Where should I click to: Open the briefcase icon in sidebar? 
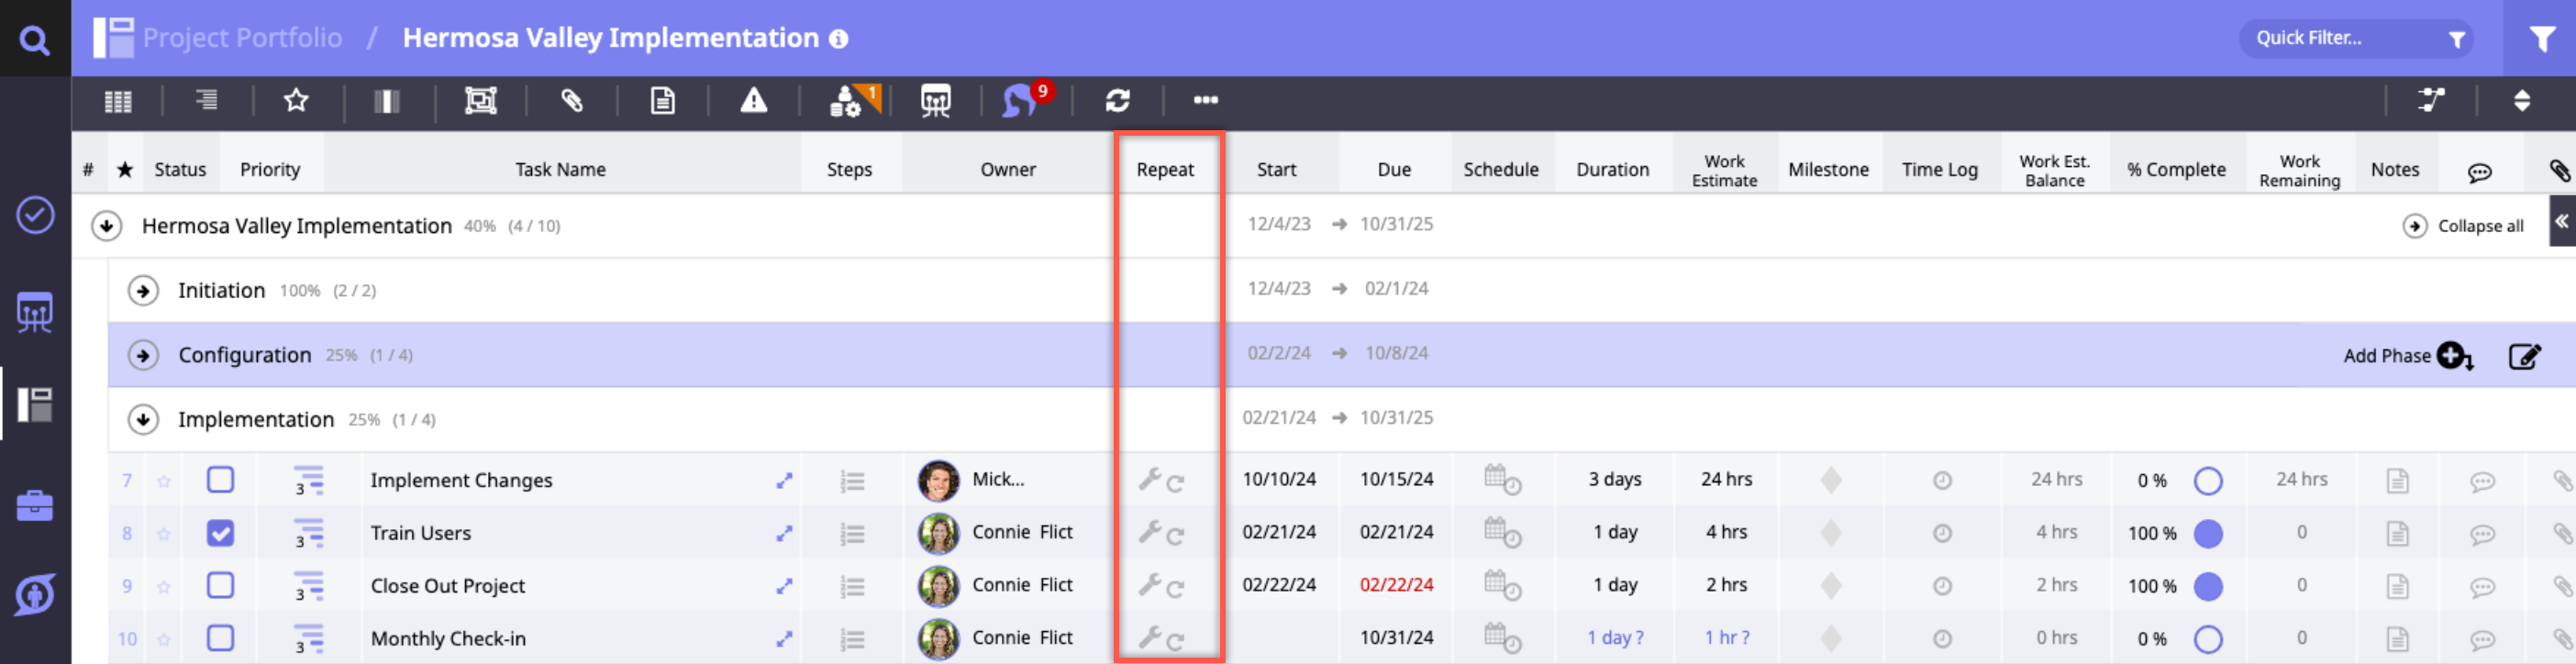pyautogui.click(x=35, y=505)
